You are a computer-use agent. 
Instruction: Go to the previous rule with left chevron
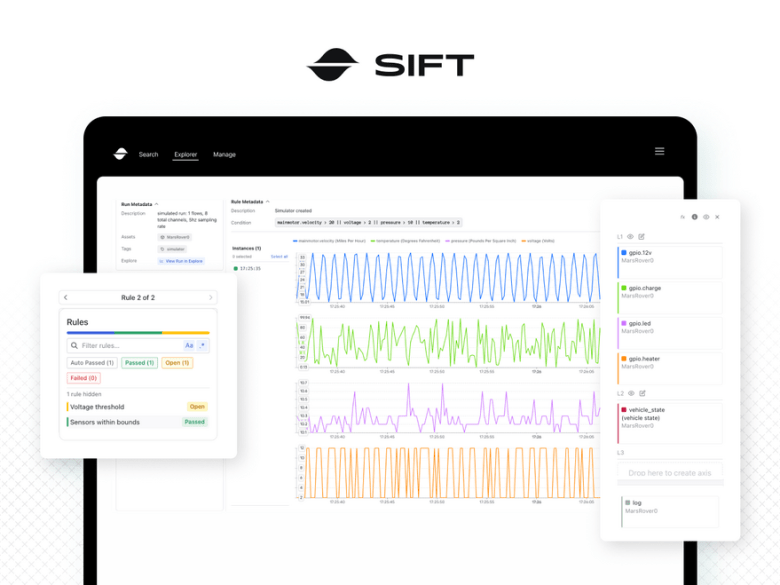[x=66, y=297]
